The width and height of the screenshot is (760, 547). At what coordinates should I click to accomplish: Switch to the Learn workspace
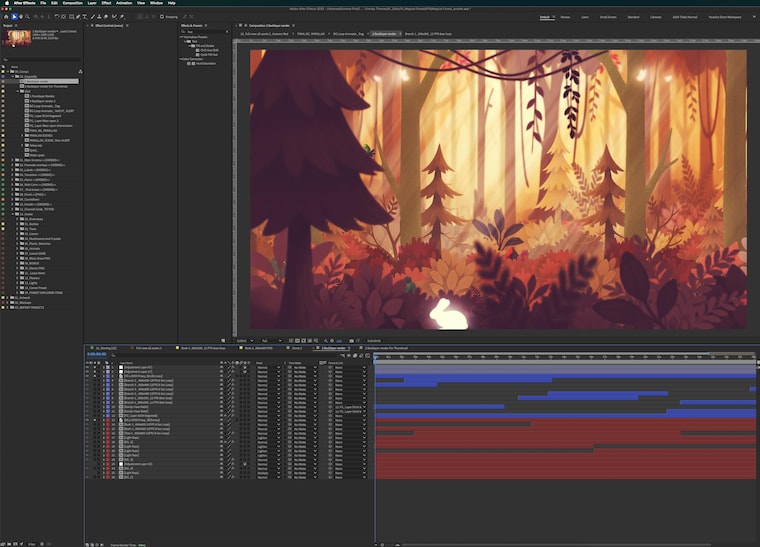pyautogui.click(x=585, y=17)
